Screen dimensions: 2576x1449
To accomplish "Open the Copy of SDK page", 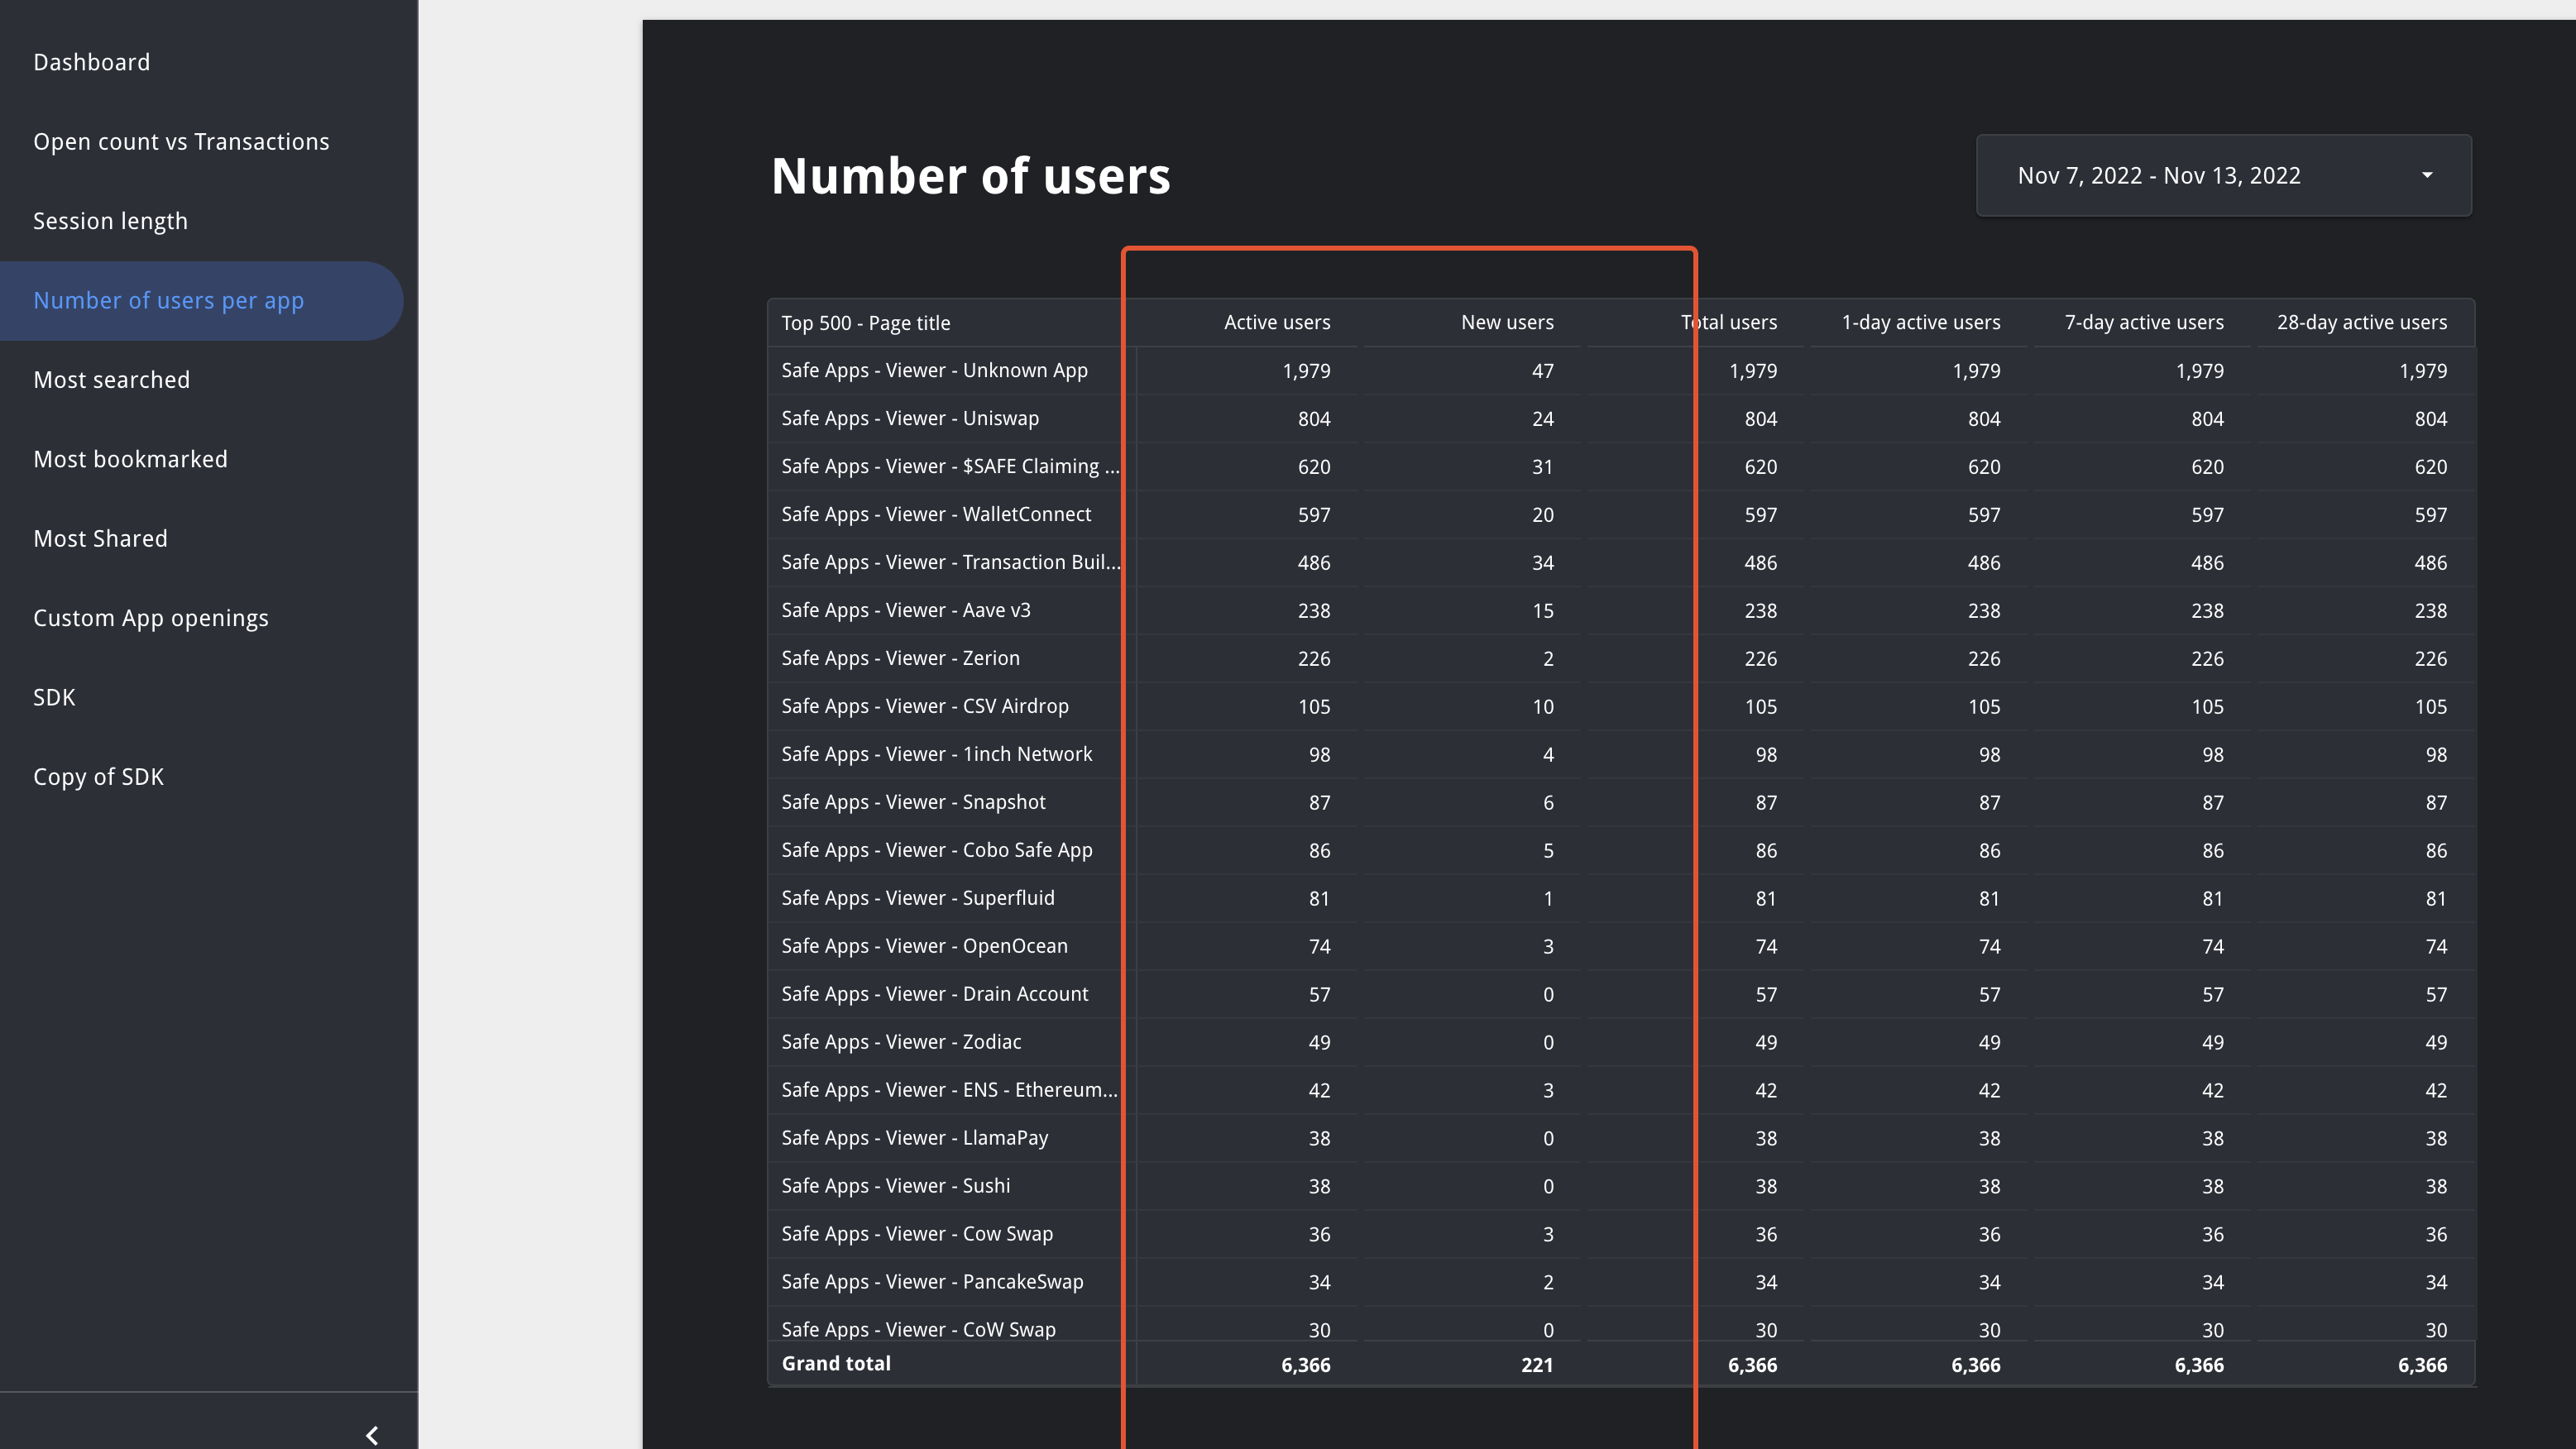I will tap(98, 776).
